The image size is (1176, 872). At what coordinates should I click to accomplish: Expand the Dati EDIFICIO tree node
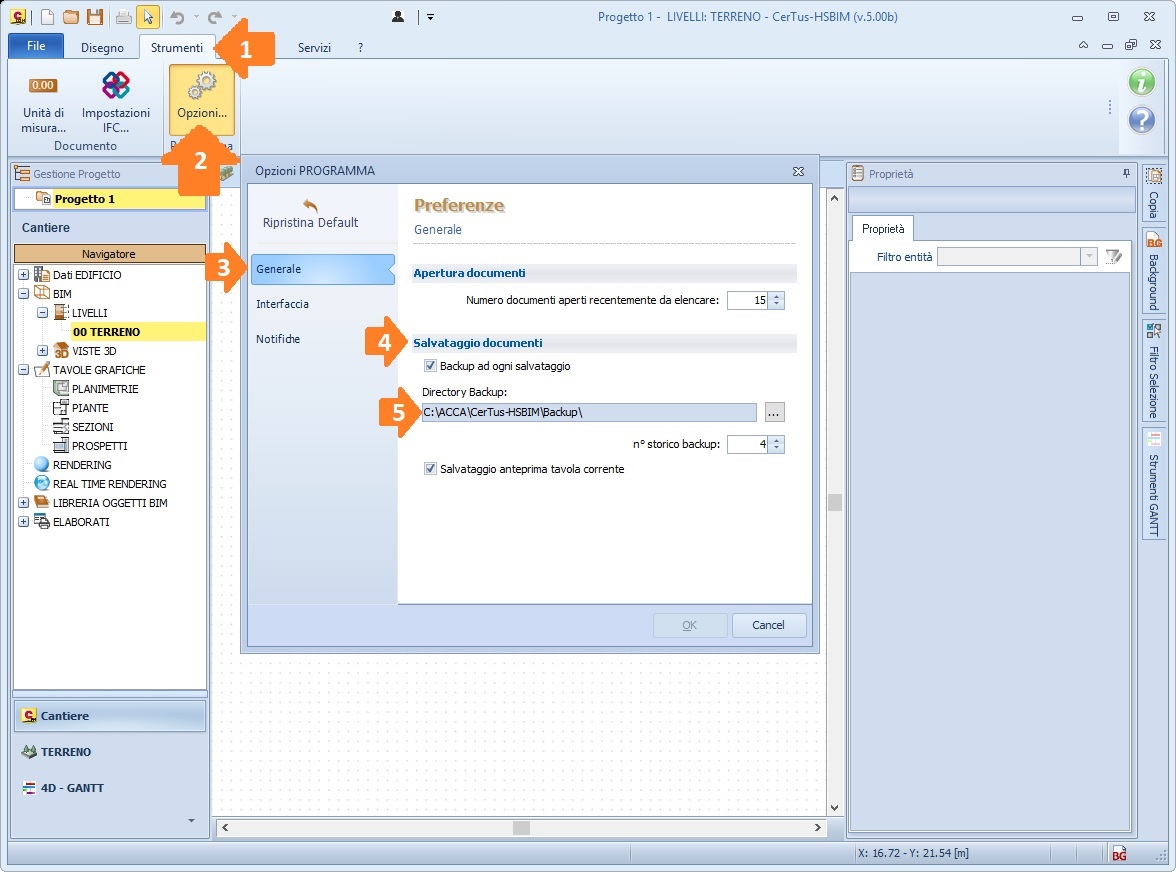pyautogui.click(x=24, y=274)
